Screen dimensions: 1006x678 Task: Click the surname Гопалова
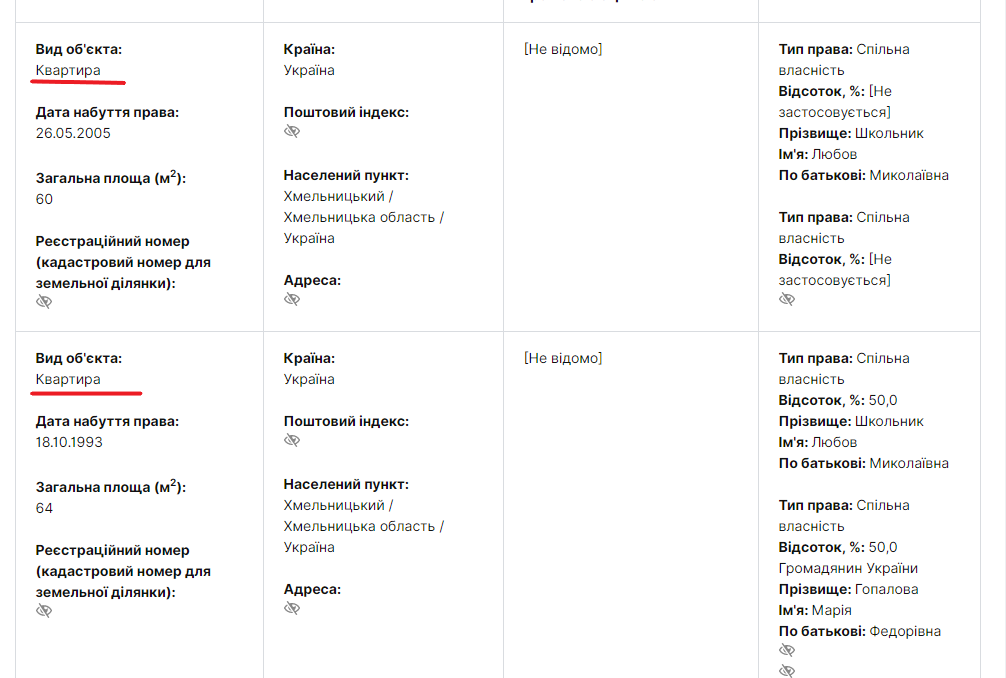tap(886, 589)
